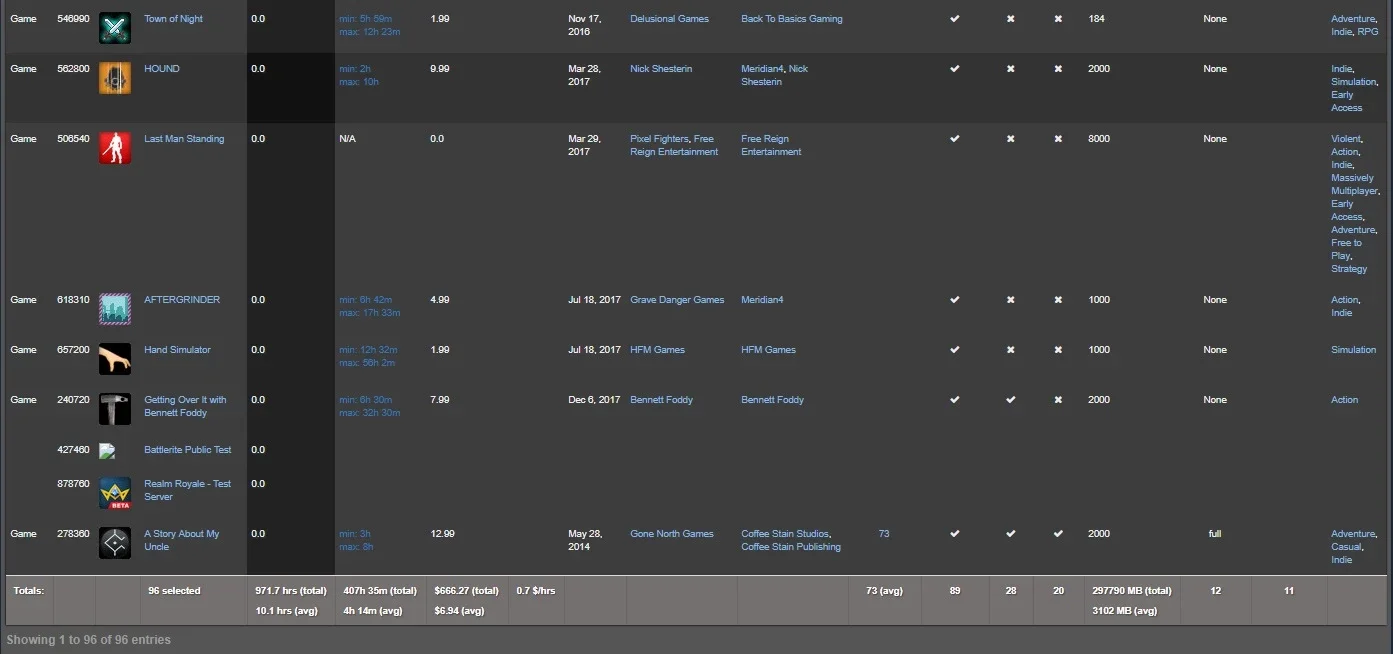Click the Battlerite Public Test broken image

(109, 451)
